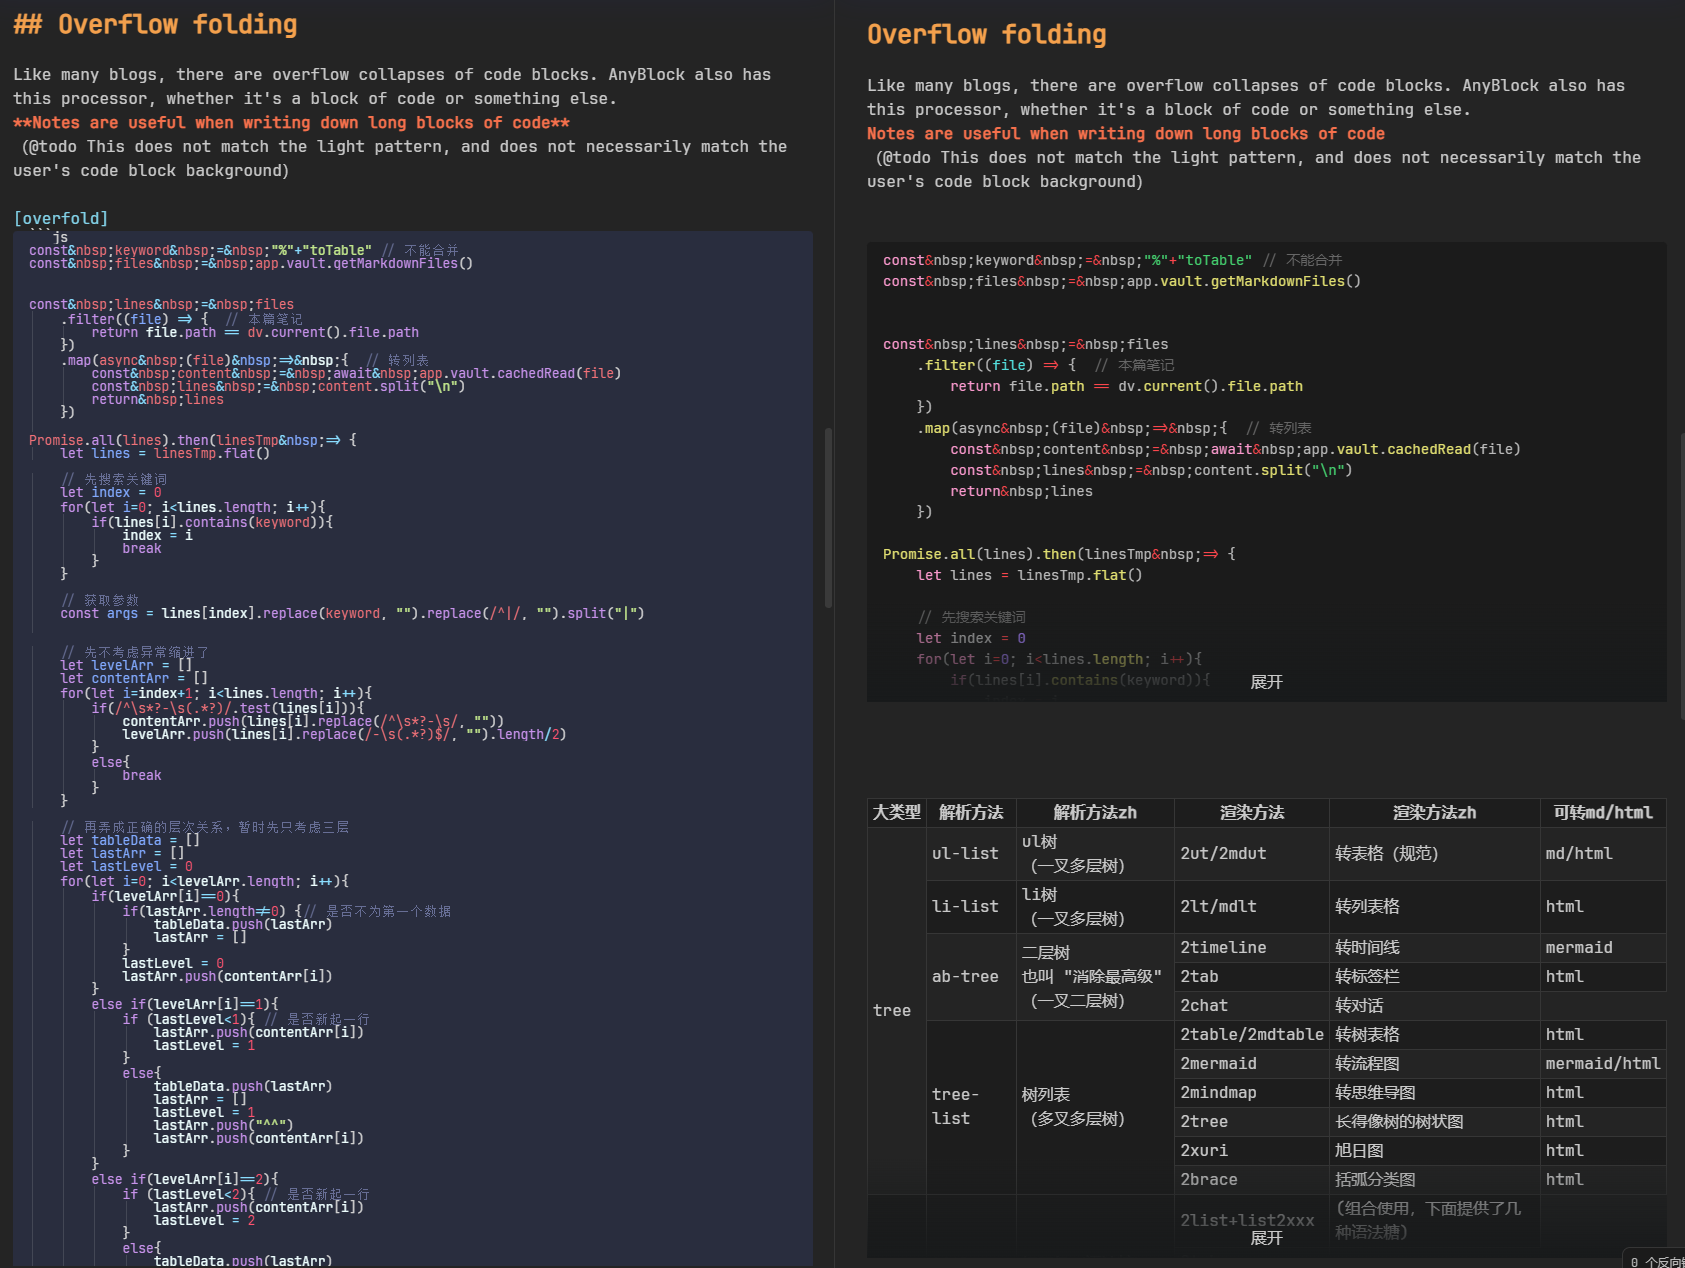Click the [overfold] processor tag in editor

pos(61,218)
